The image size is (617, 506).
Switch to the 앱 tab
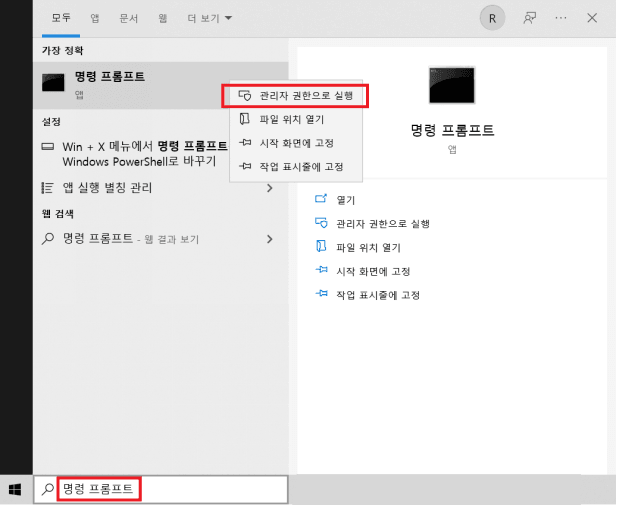[95, 18]
